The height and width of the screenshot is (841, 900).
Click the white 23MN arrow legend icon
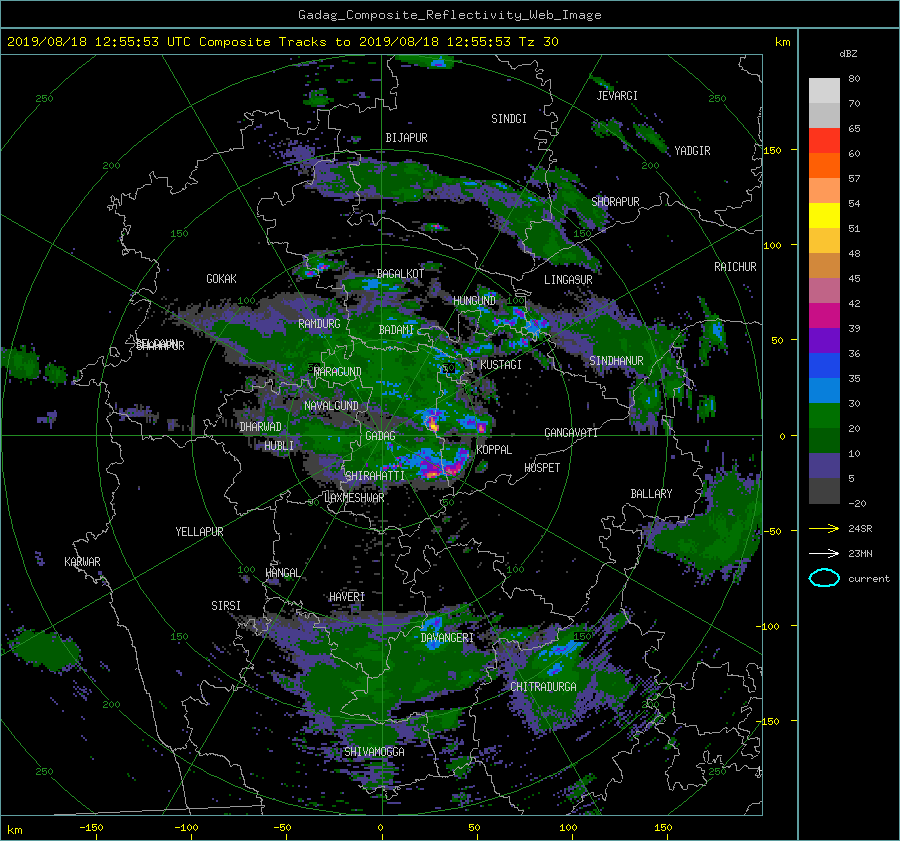point(824,553)
